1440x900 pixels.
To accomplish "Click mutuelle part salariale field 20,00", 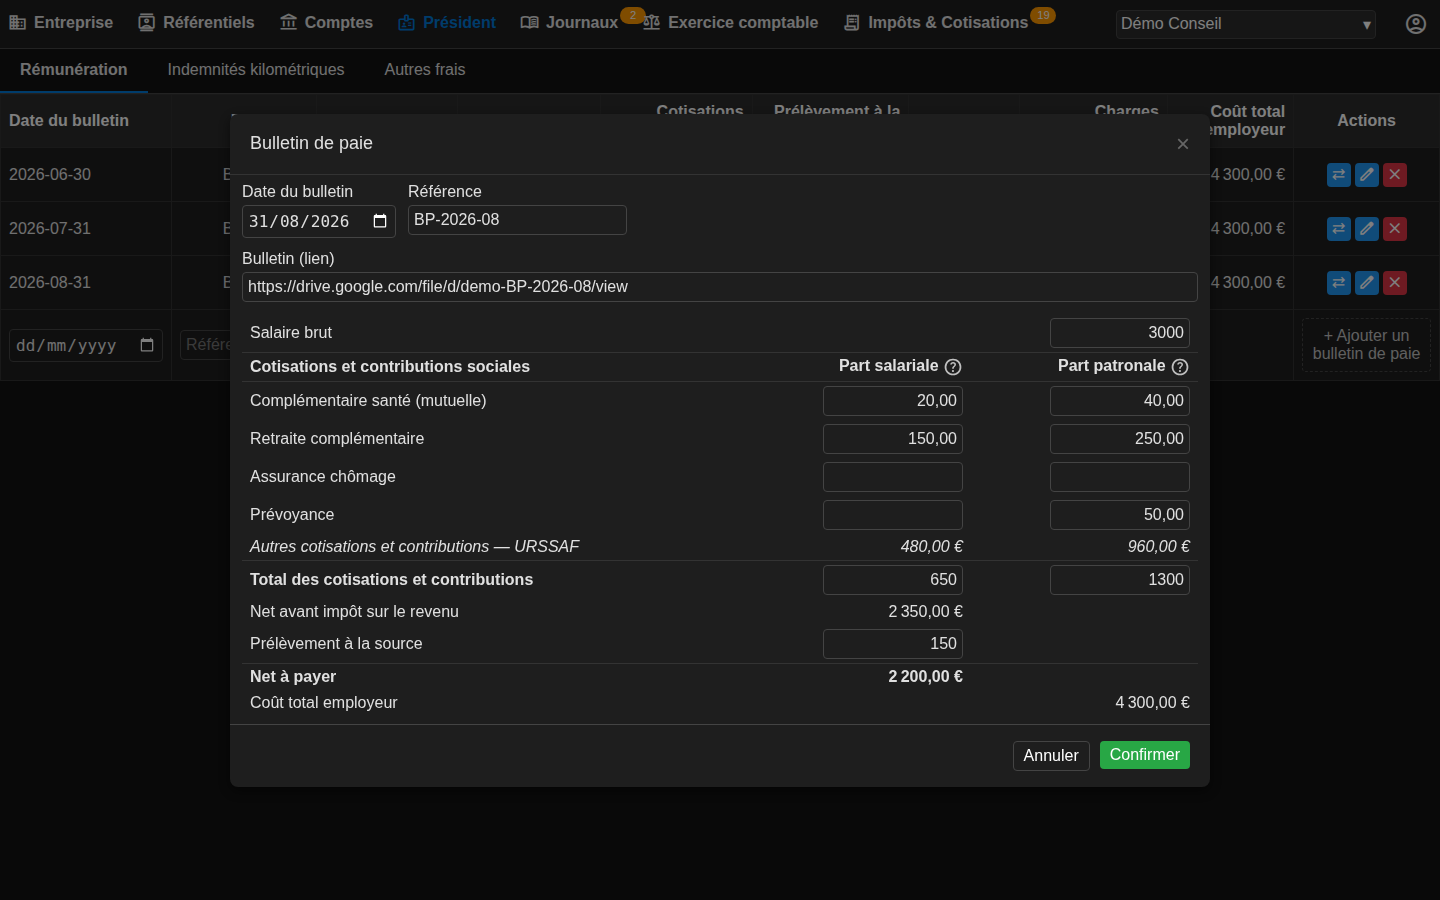I will coord(893,401).
